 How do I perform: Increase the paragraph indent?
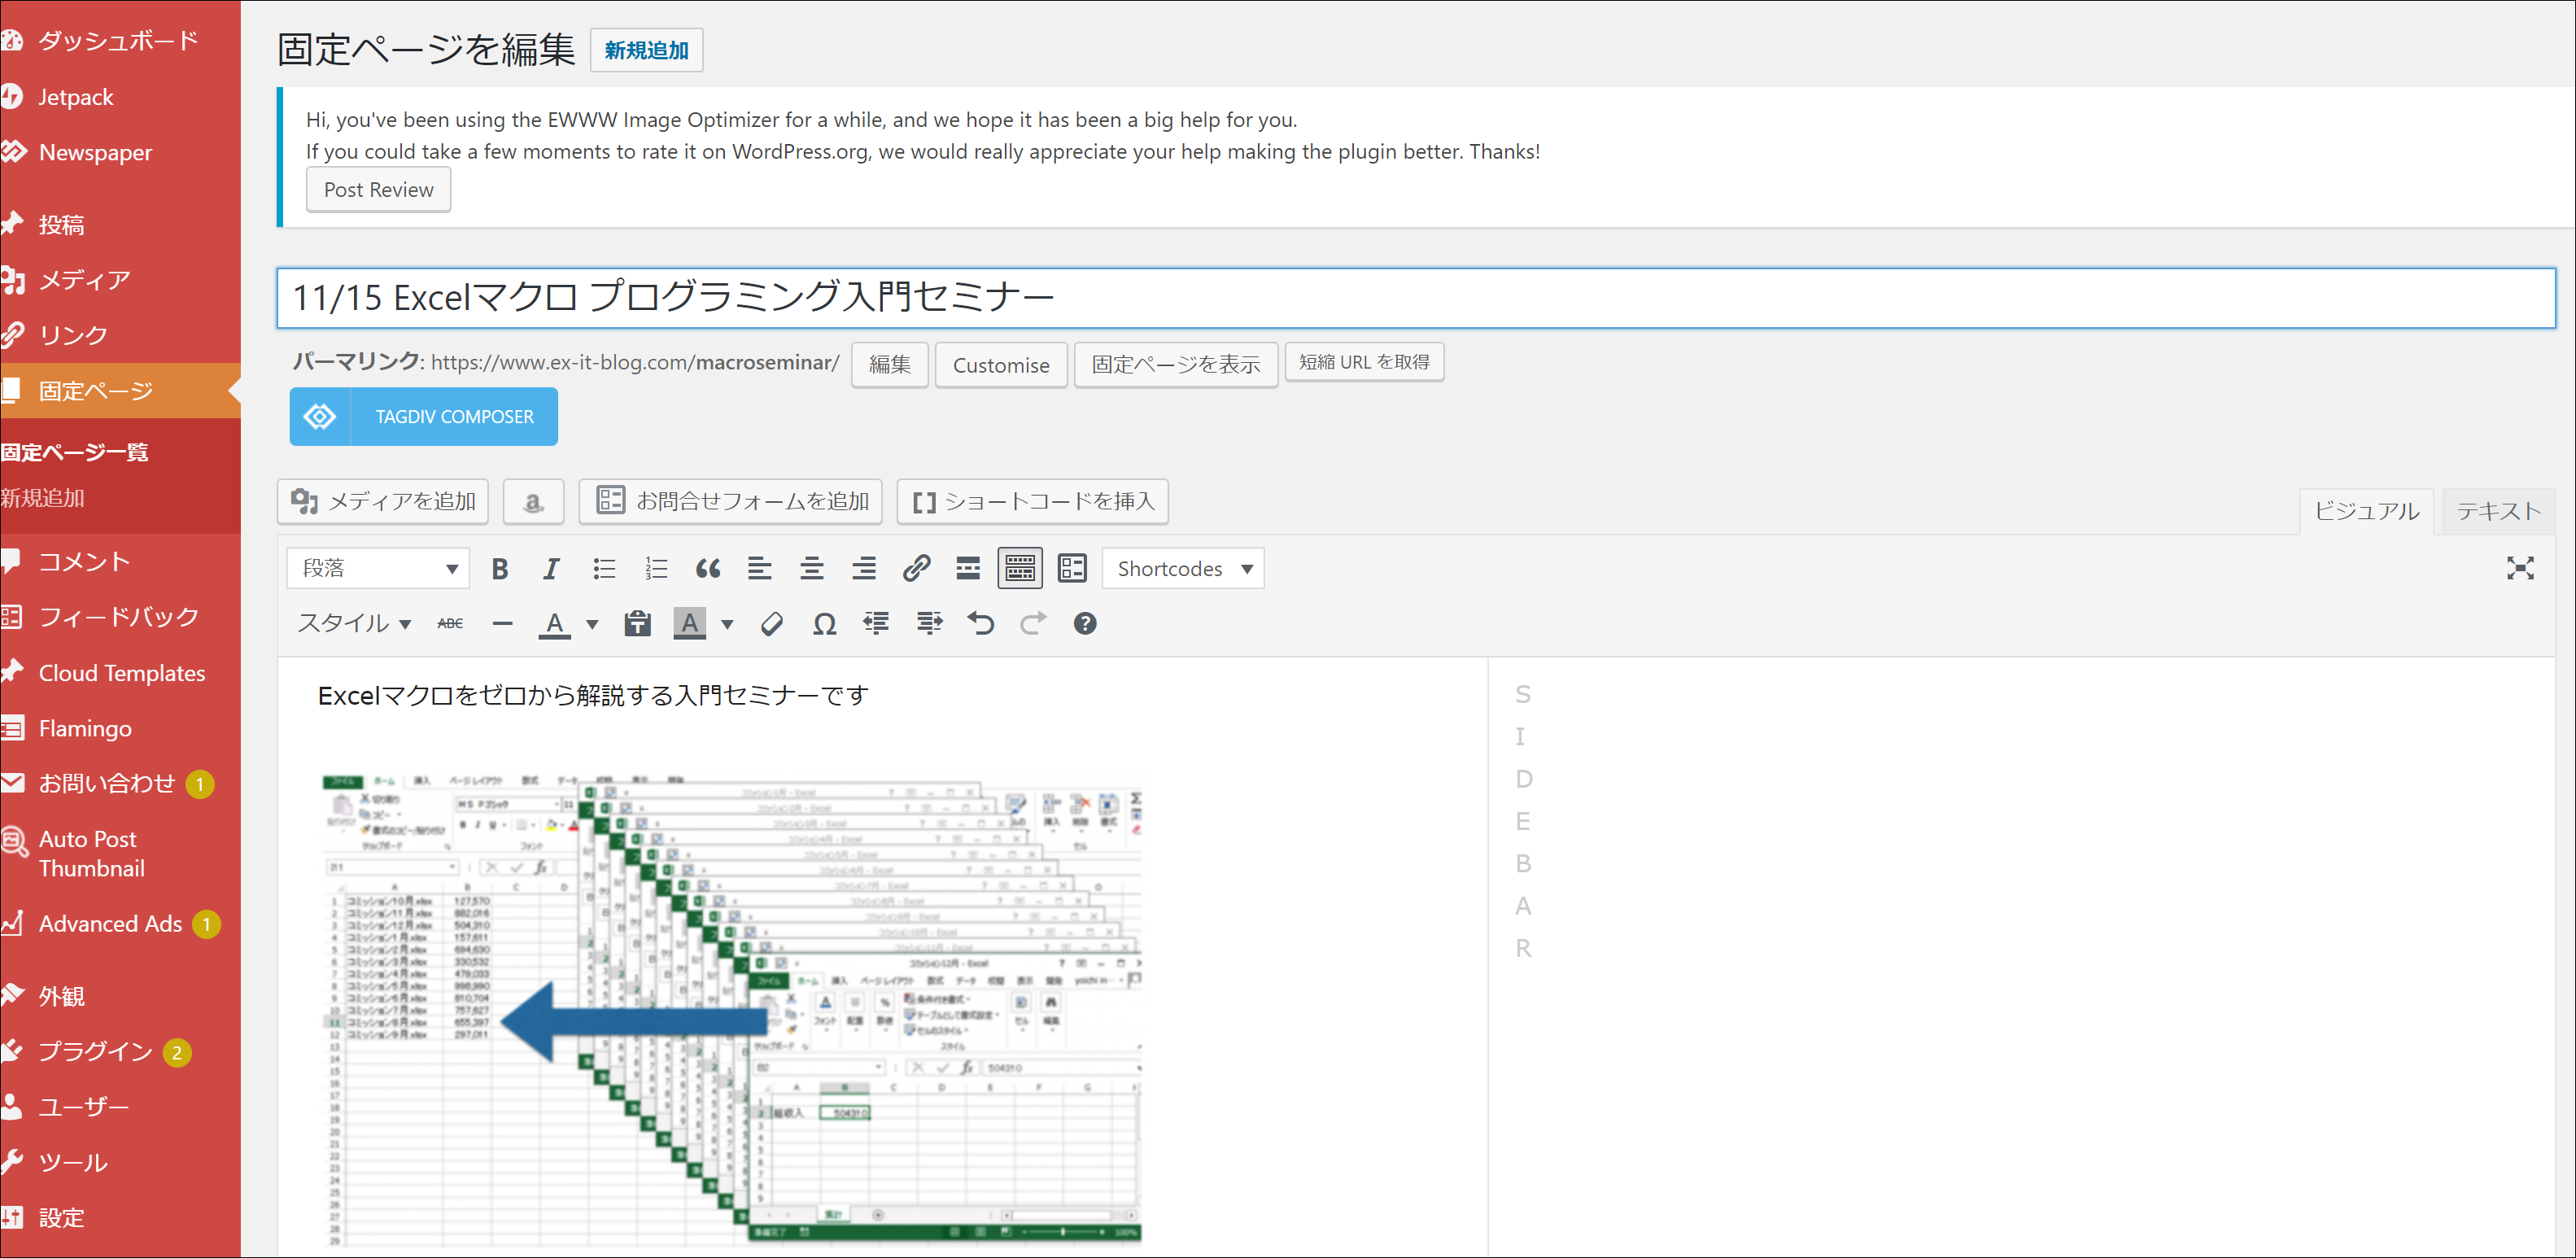929,624
